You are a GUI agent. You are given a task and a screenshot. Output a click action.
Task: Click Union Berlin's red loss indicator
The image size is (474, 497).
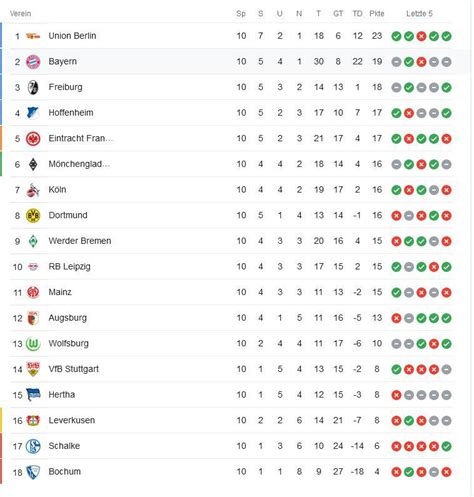pos(421,36)
